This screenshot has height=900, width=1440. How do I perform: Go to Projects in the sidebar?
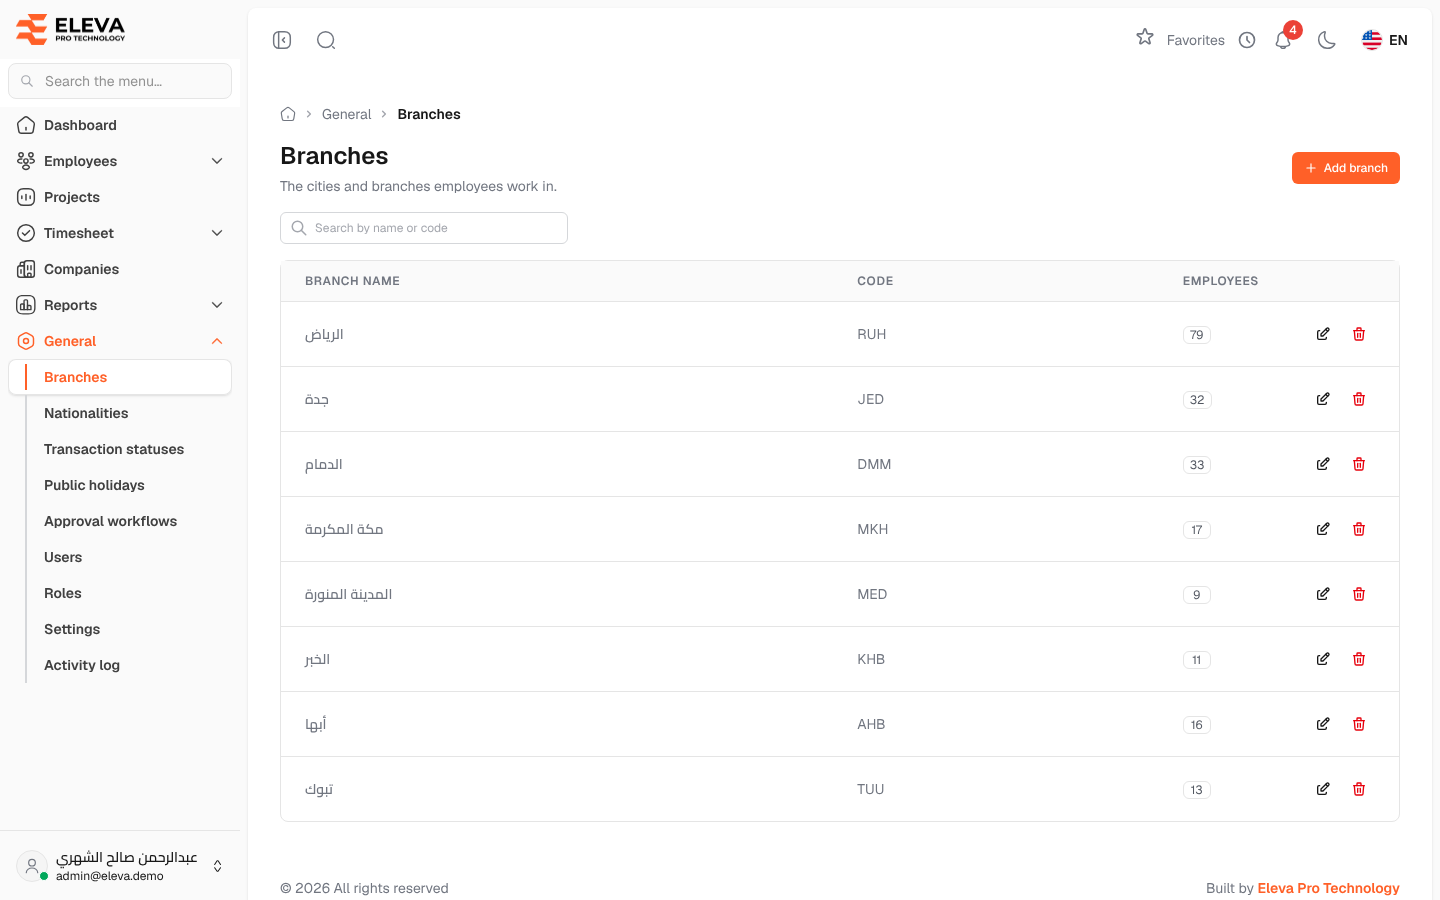pos(120,197)
